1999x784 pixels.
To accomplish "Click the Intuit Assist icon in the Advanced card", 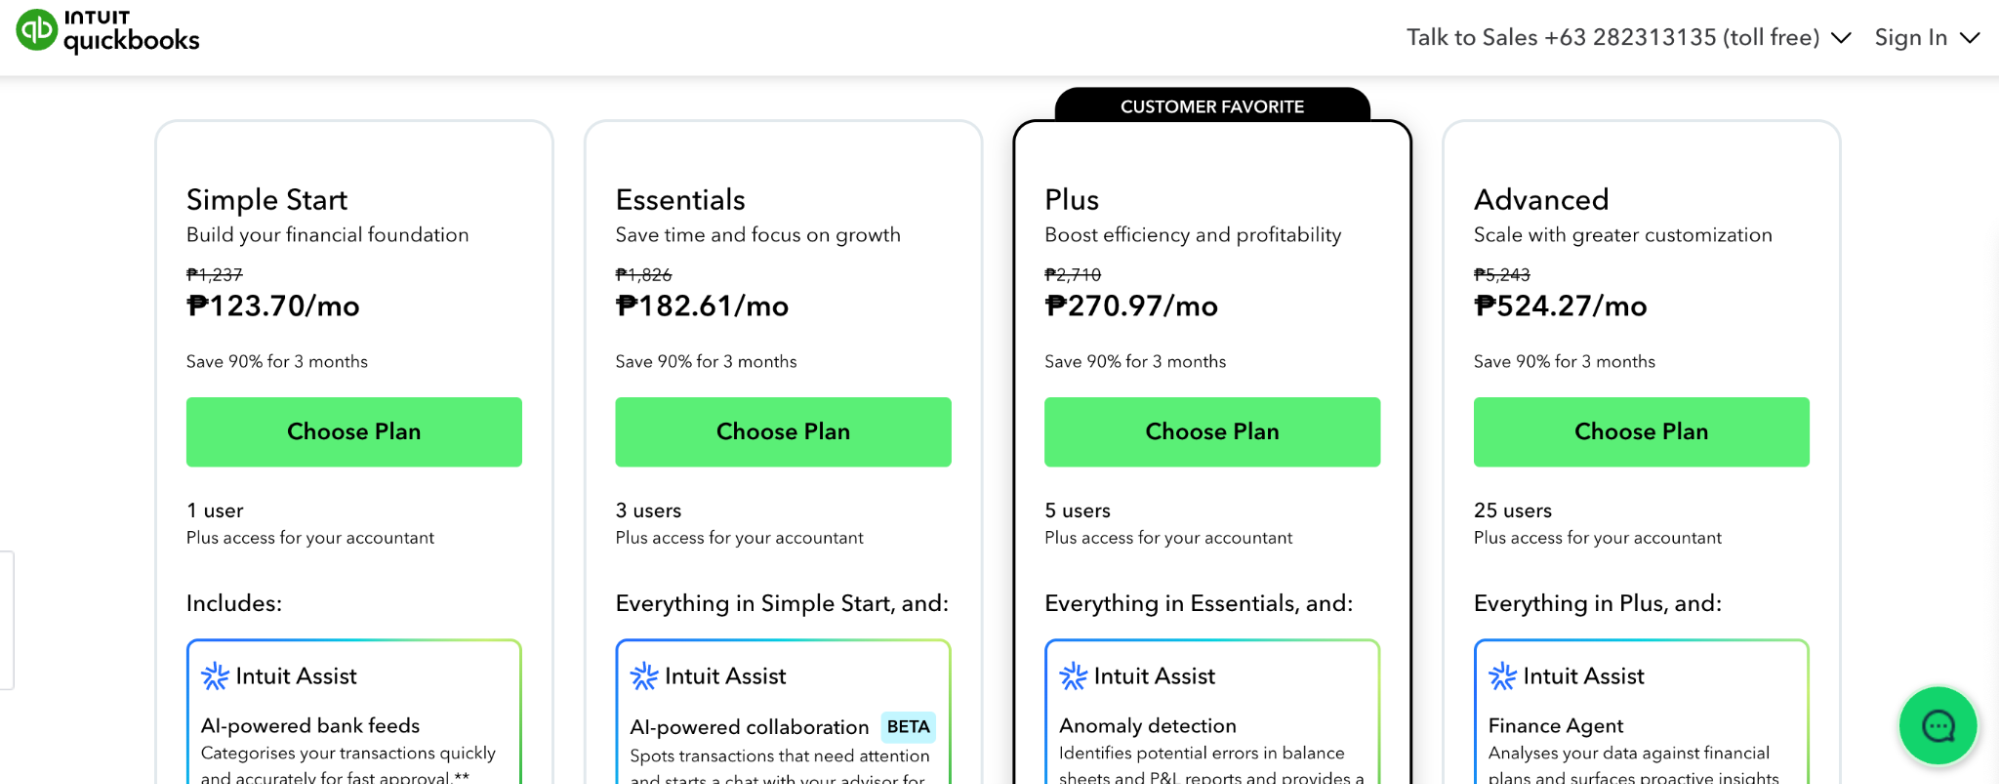I will click(1499, 676).
